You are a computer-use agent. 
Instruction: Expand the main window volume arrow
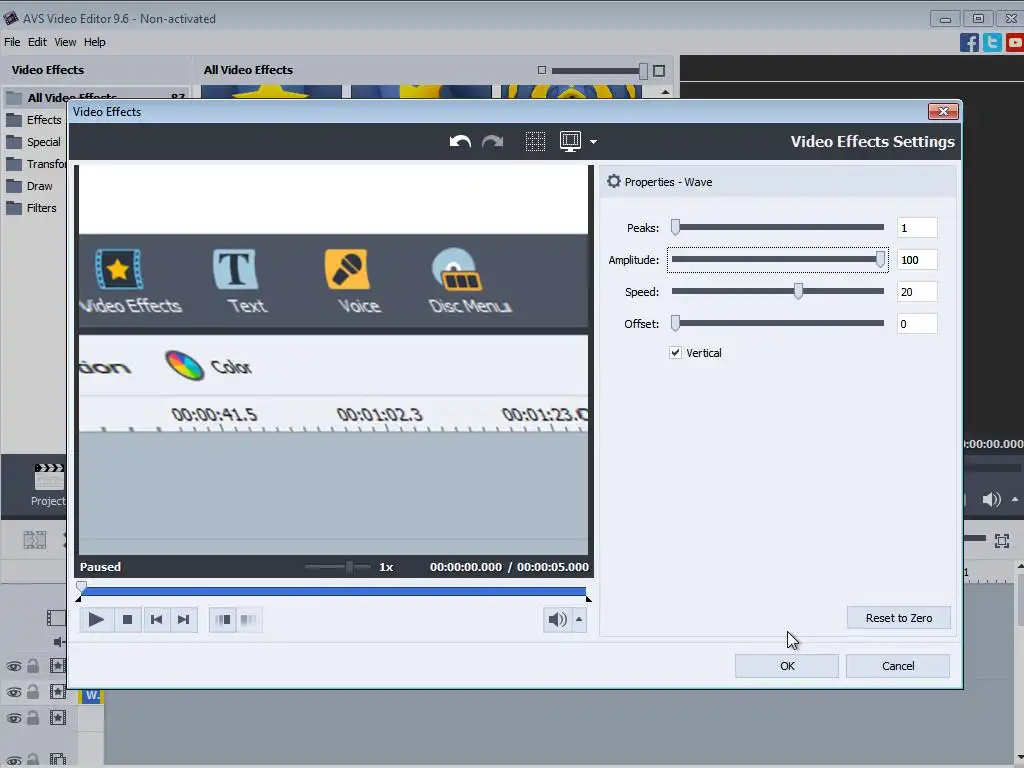[1015, 500]
